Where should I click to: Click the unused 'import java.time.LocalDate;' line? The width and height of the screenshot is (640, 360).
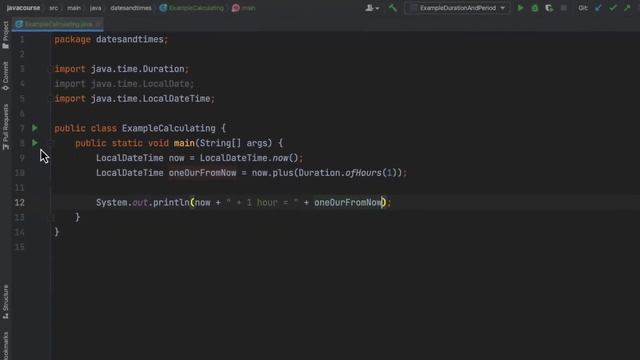tap(124, 84)
